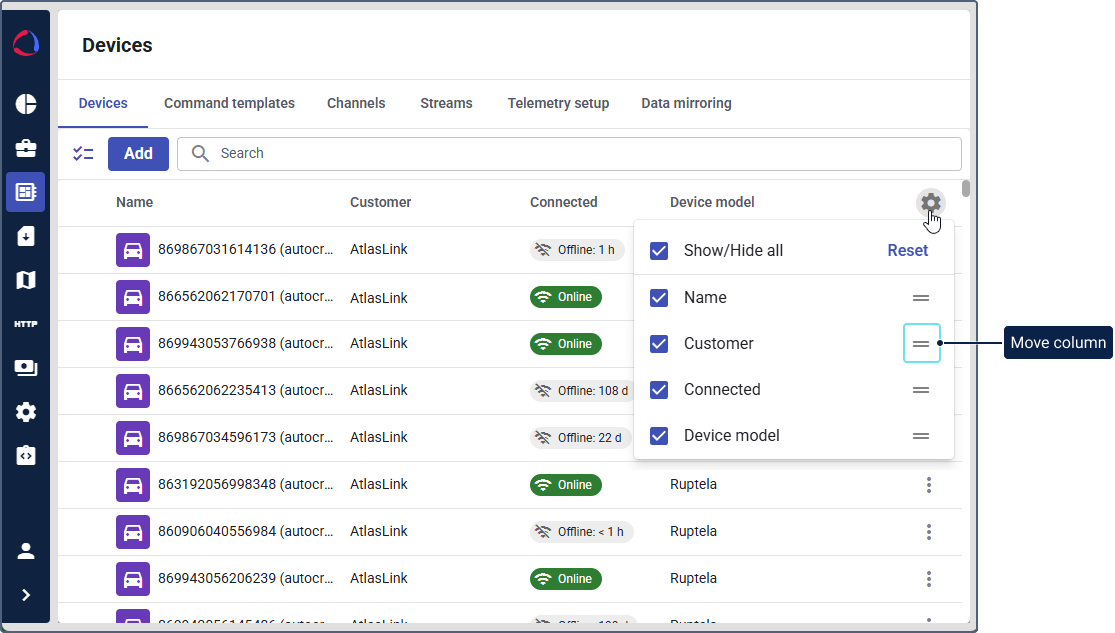The height and width of the screenshot is (633, 1115).
Task: Open the Telemetry setup tab
Action: pyautogui.click(x=558, y=103)
